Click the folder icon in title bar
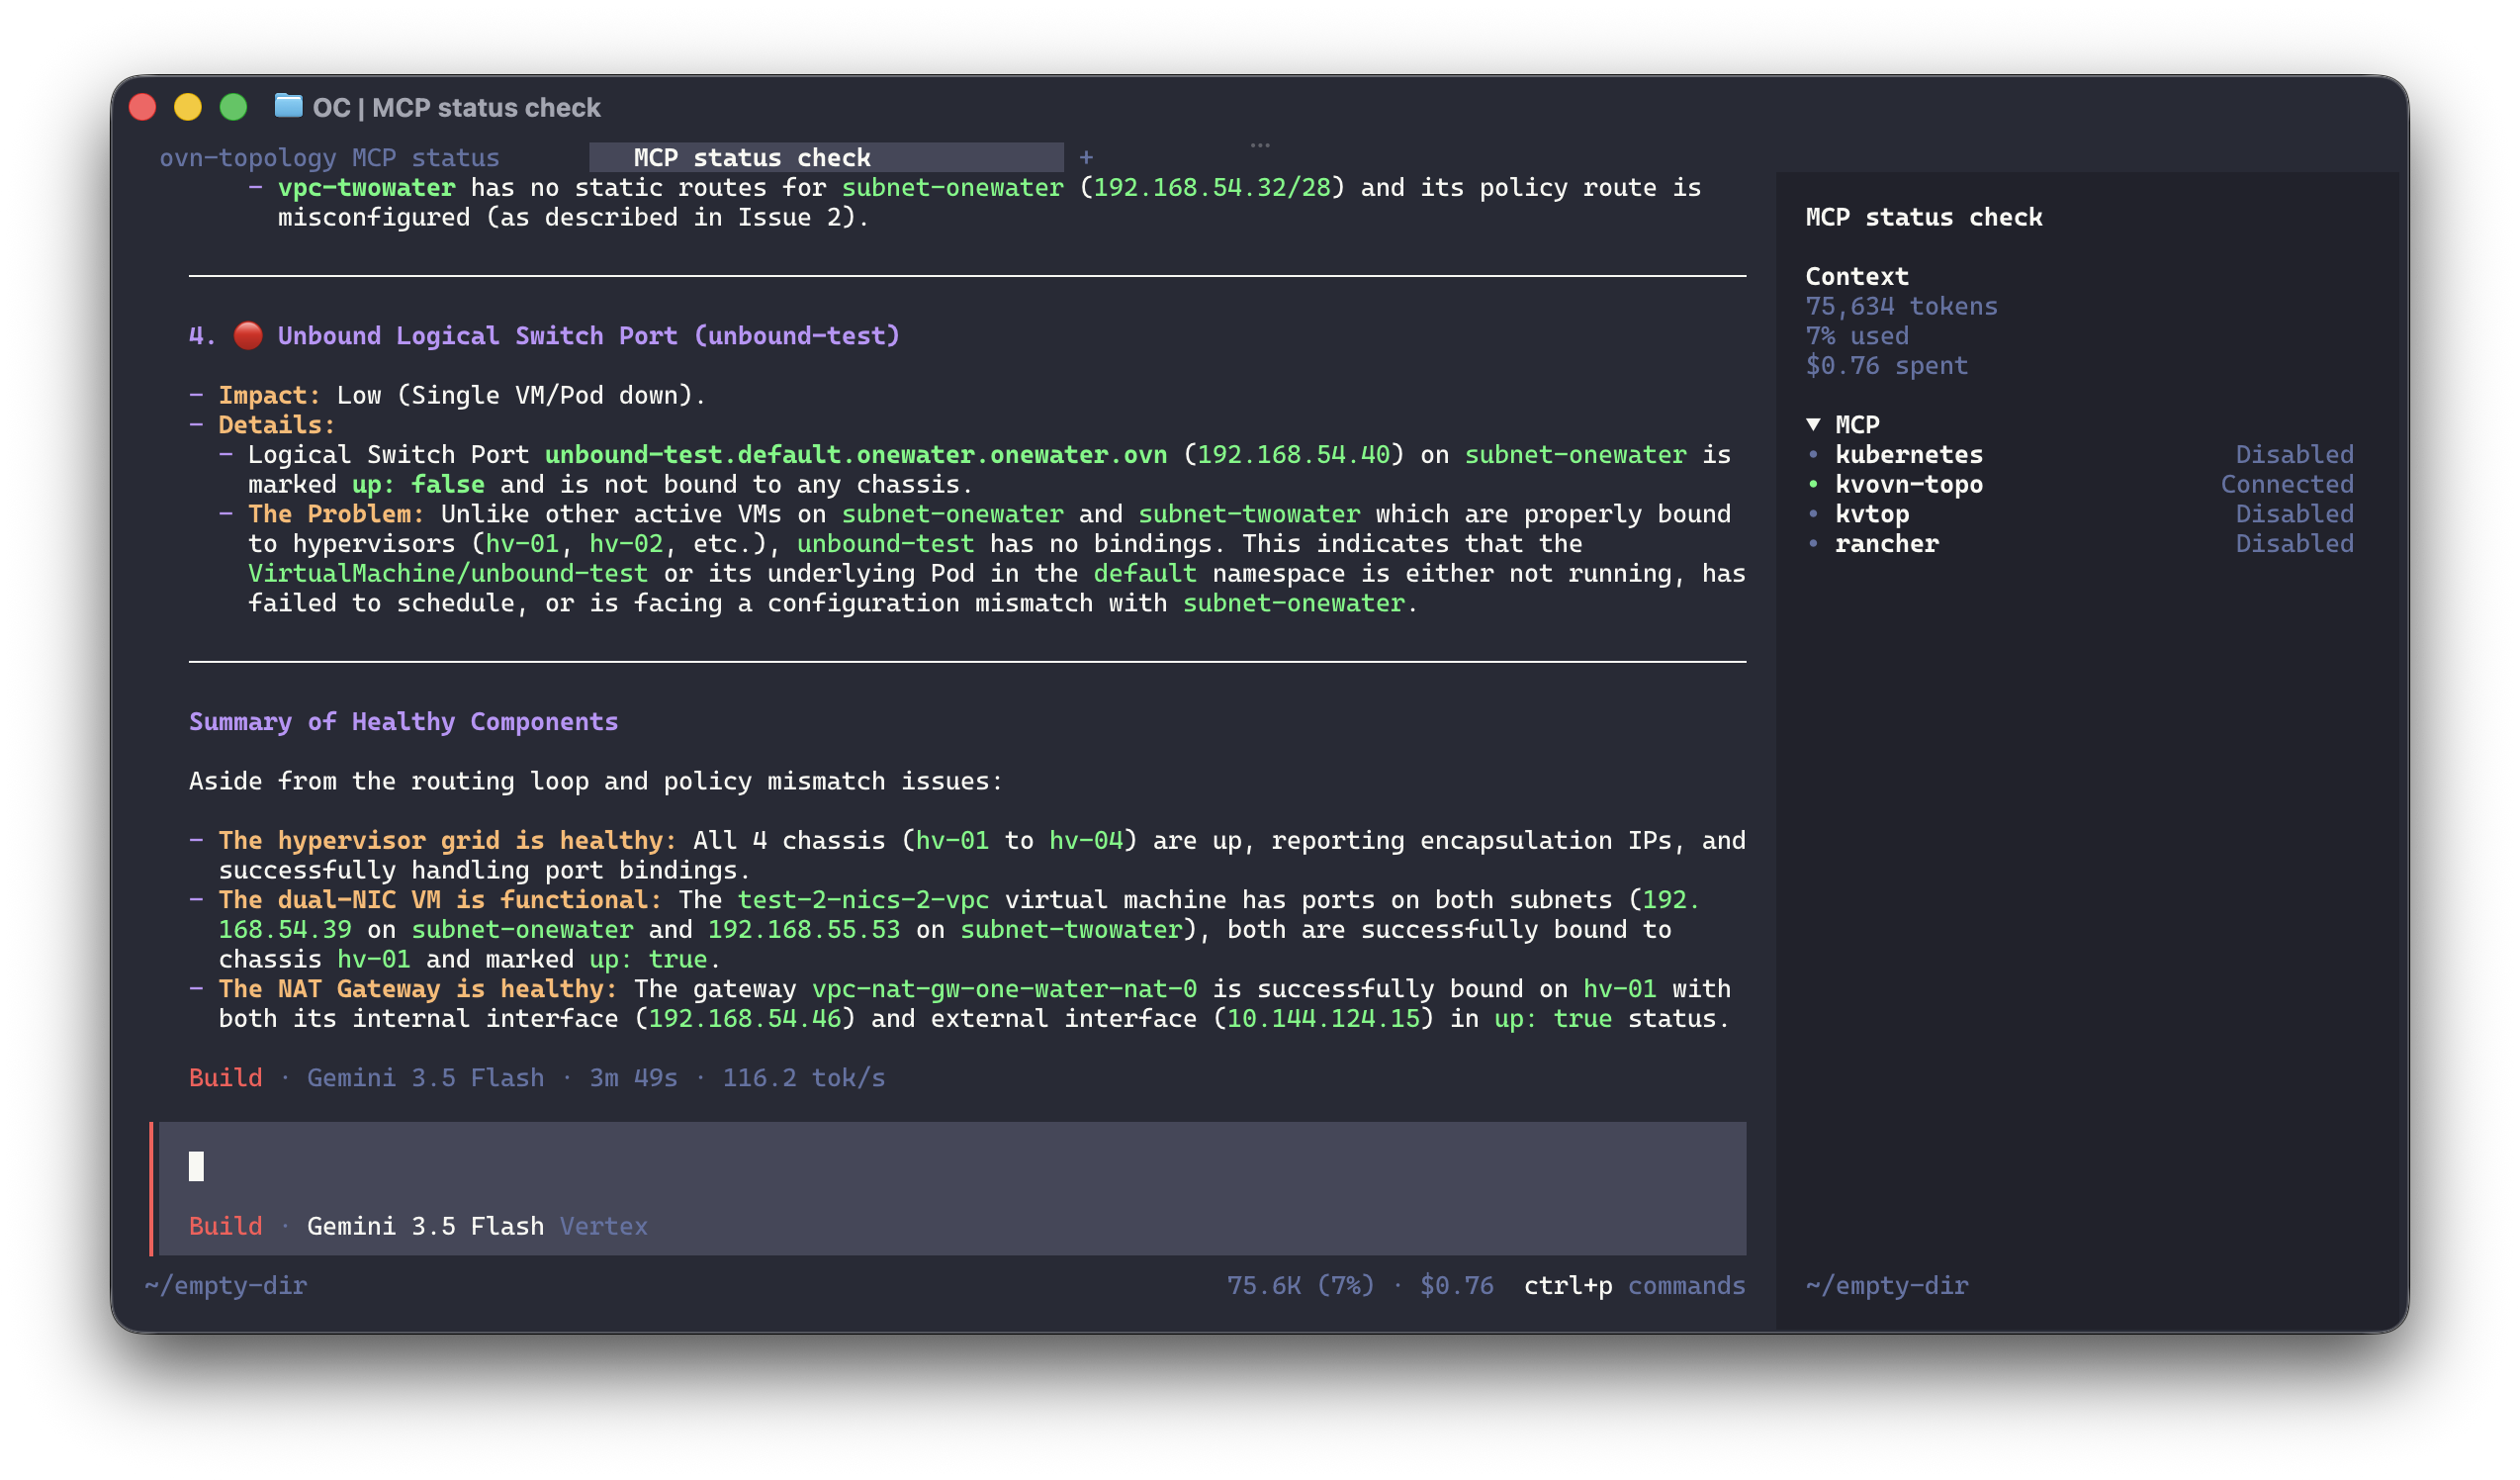This screenshot has width=2520, height=1480. tap(288, 106)
